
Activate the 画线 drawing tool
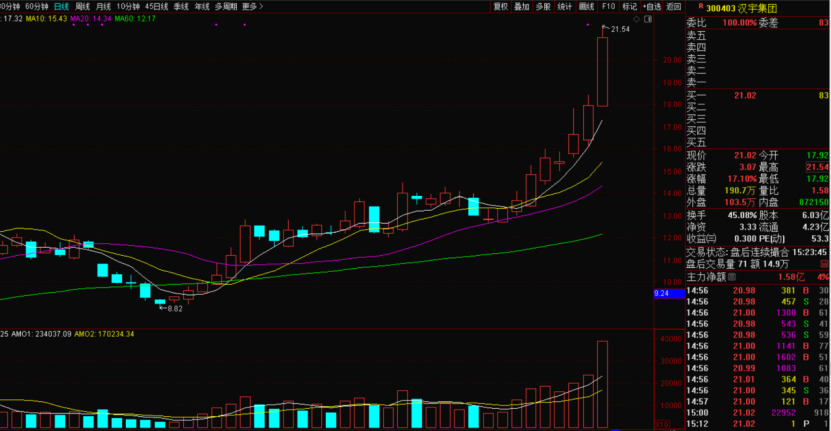tap(587, 6)
